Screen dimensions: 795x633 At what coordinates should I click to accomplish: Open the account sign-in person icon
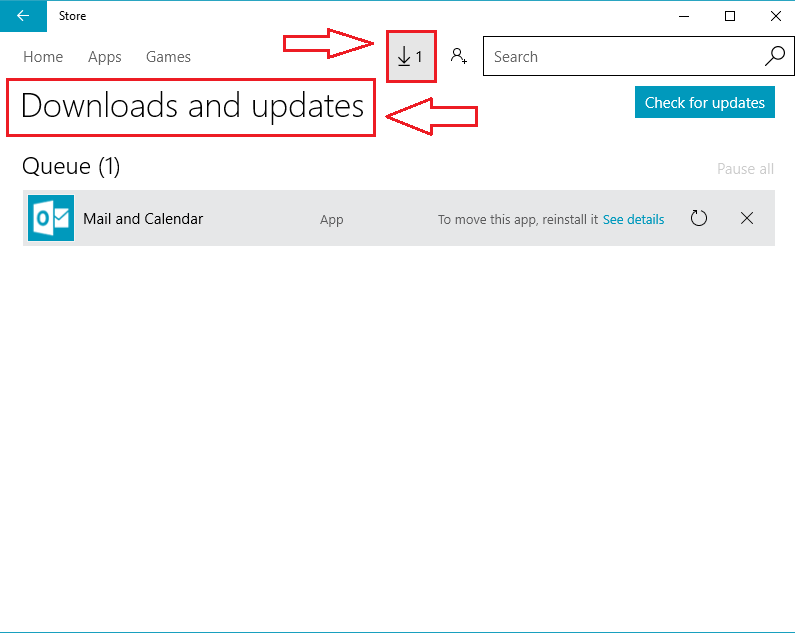(458, 56)
